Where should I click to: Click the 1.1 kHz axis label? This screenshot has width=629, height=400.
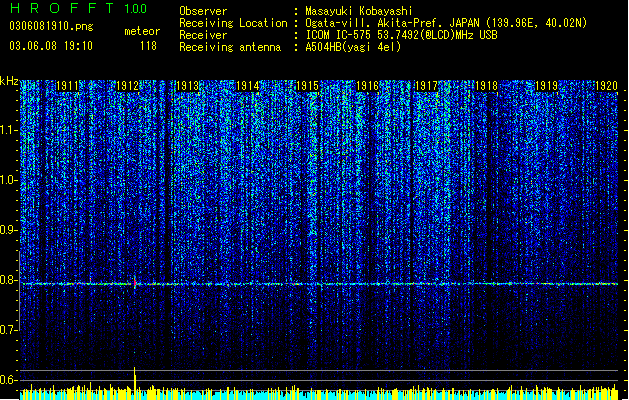tap(9, 130)
